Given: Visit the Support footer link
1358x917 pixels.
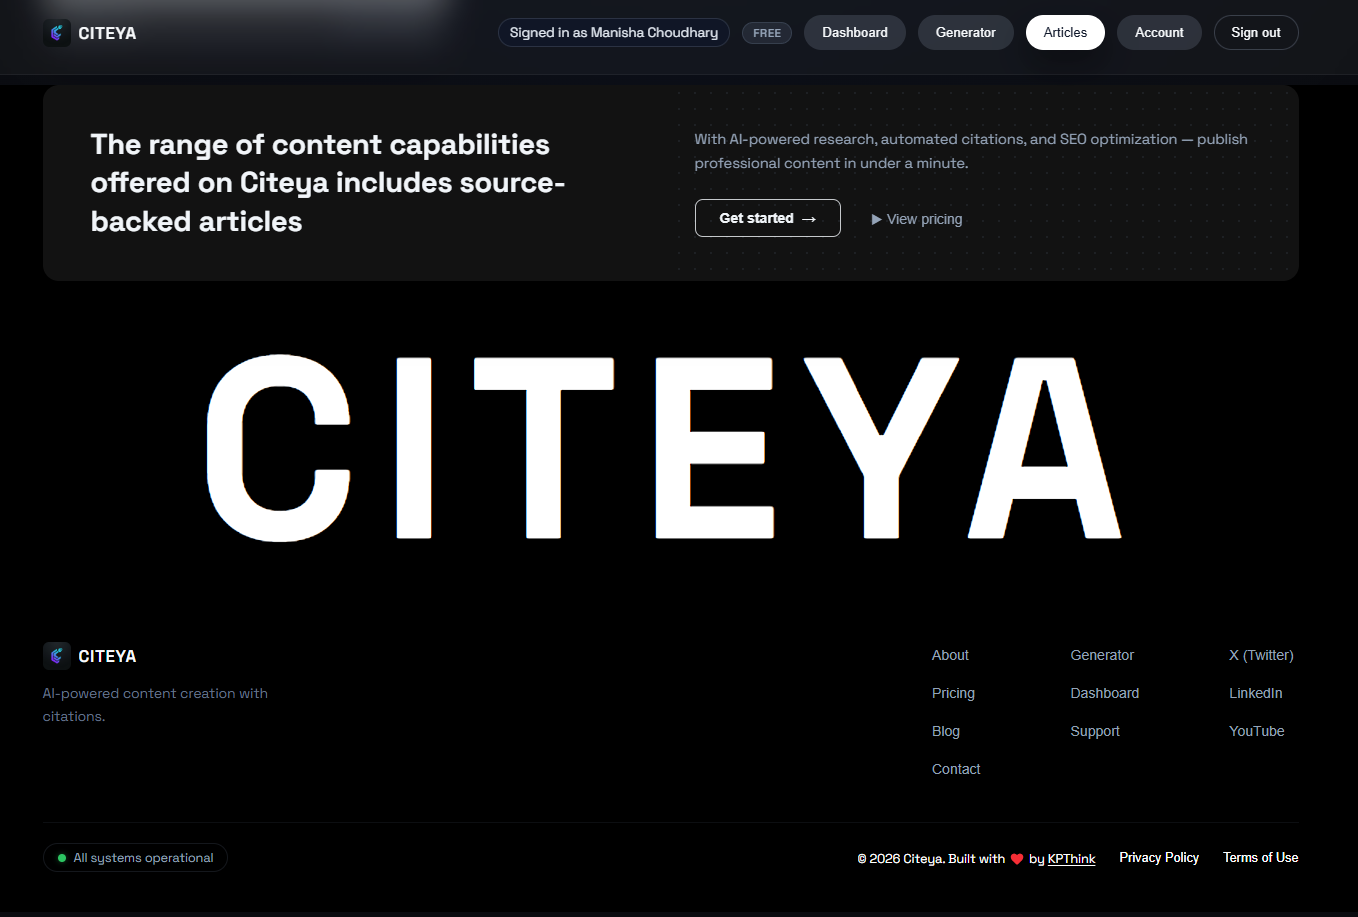Looking at the screenshot, I should pos(1094,731).
